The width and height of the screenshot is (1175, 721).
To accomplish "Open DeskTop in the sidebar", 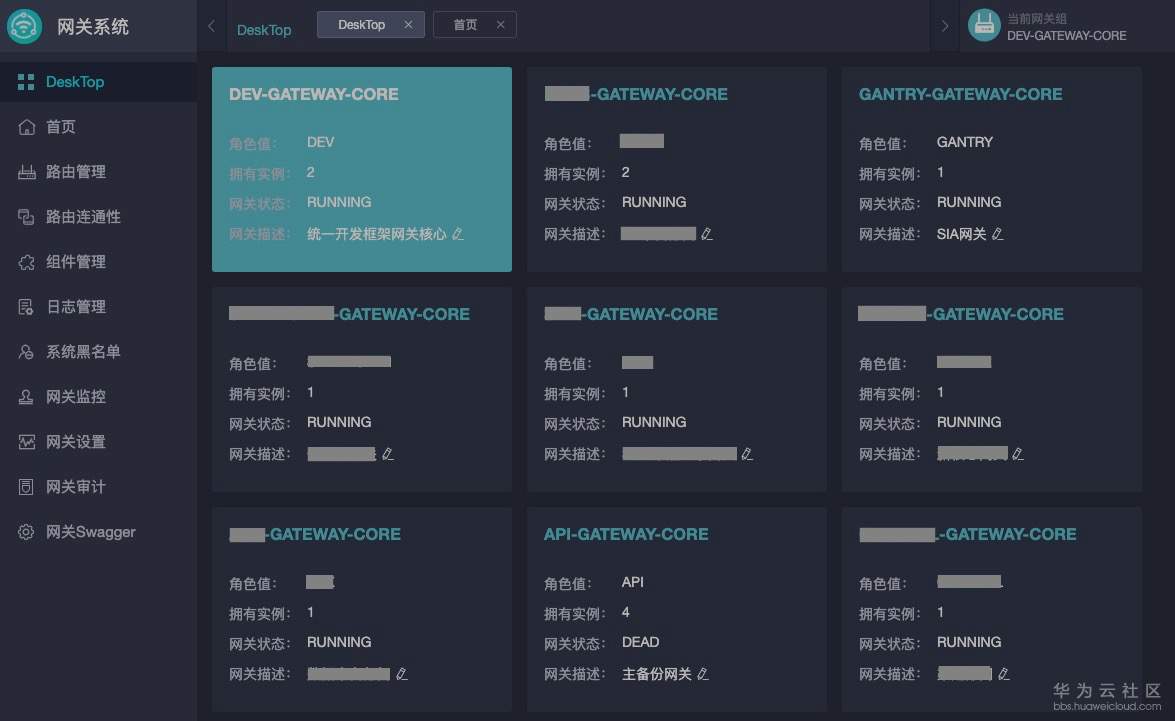I will tap(98, 82).
